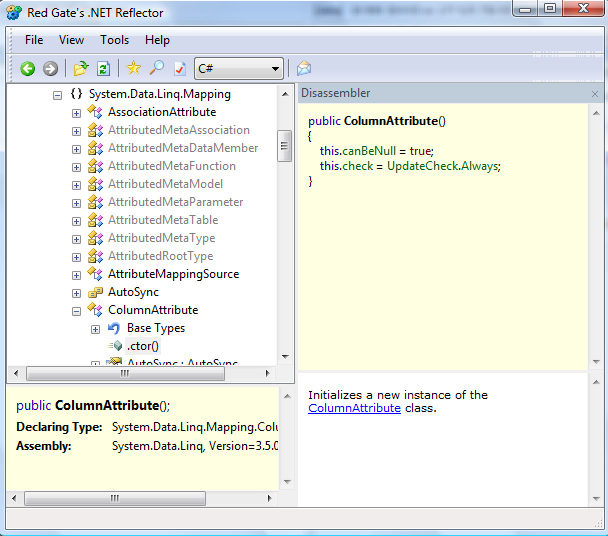The image size is (608, 536).
Task: Expand the AttributedRootType node
Action: pos(76,257)
